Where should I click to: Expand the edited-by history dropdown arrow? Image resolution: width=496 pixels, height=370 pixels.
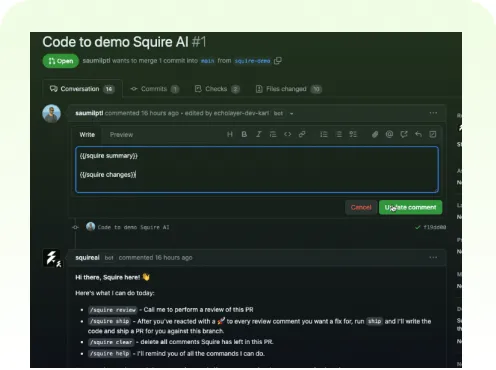tap(291, 114)
